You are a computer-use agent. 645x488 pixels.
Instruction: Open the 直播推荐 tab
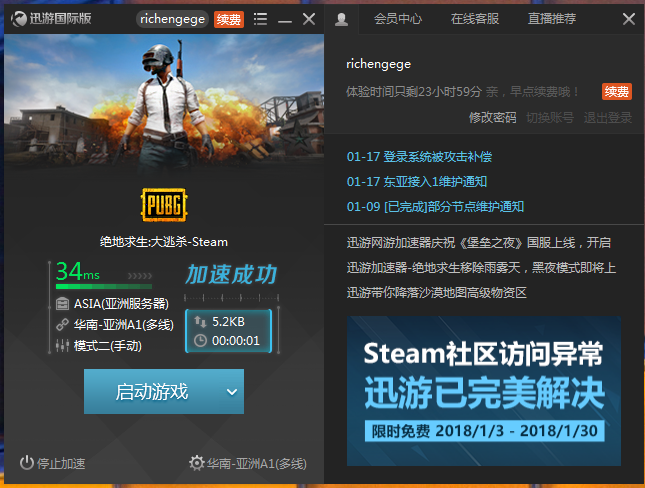pyautogui.click(x=552, y=19)
